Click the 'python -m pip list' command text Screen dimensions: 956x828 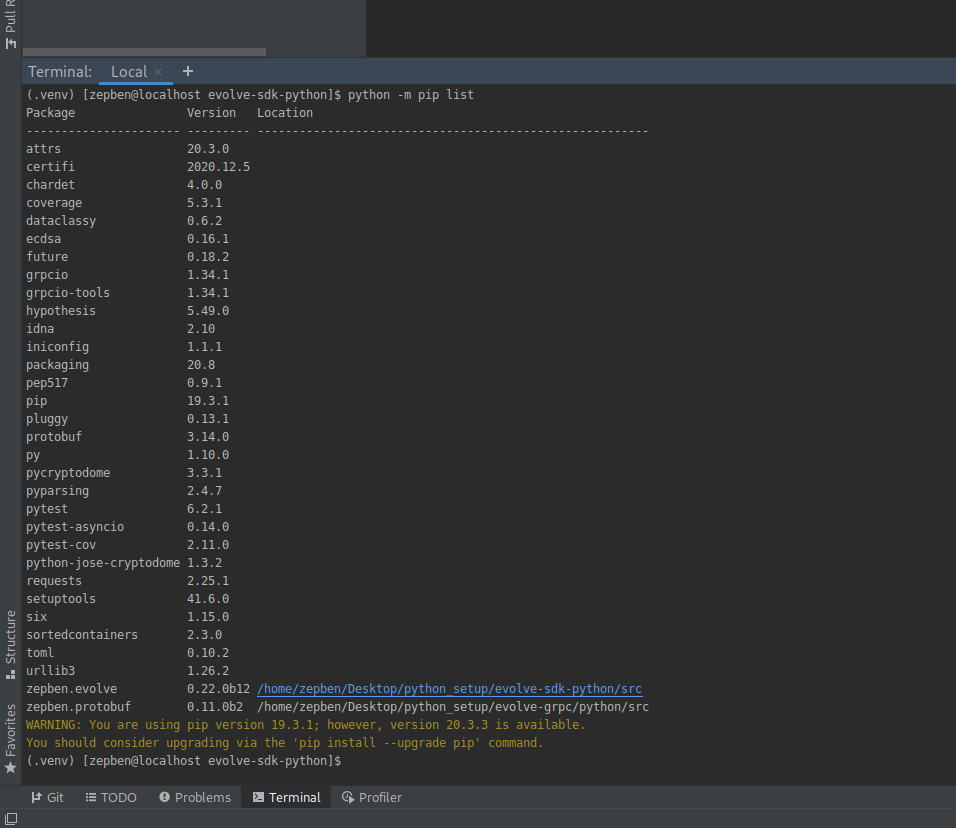click(x=411, y=95)
